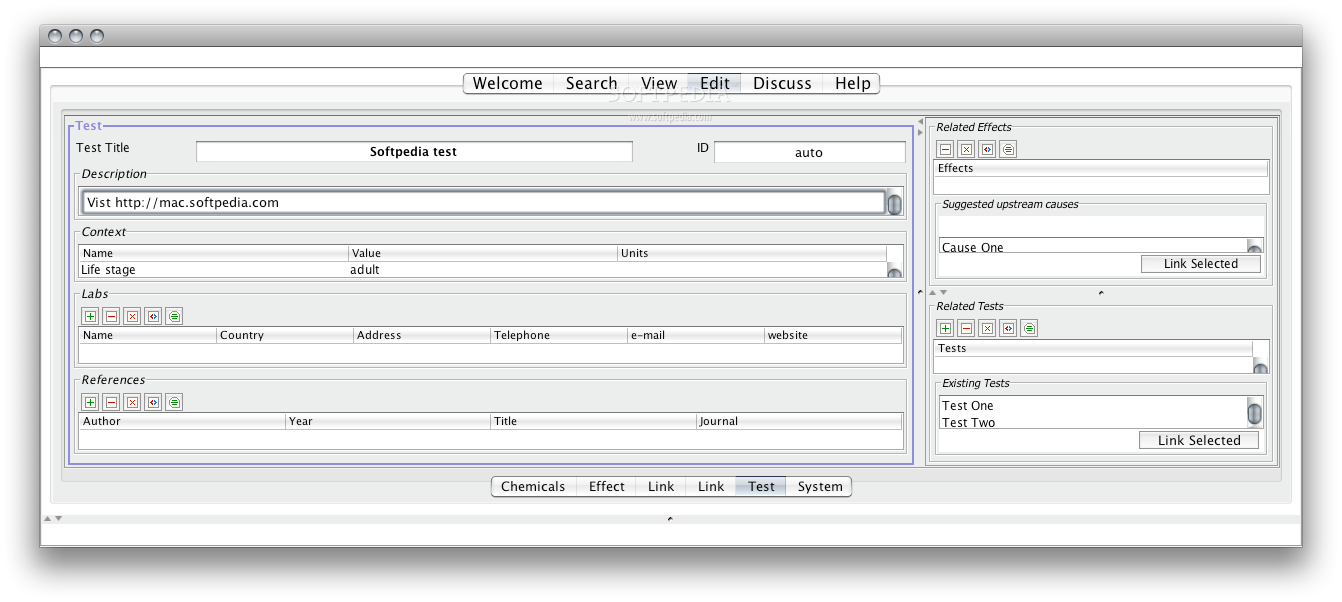Click the down arrow above Related Tests
This screenshot has height=602, width=1342.
942,293
